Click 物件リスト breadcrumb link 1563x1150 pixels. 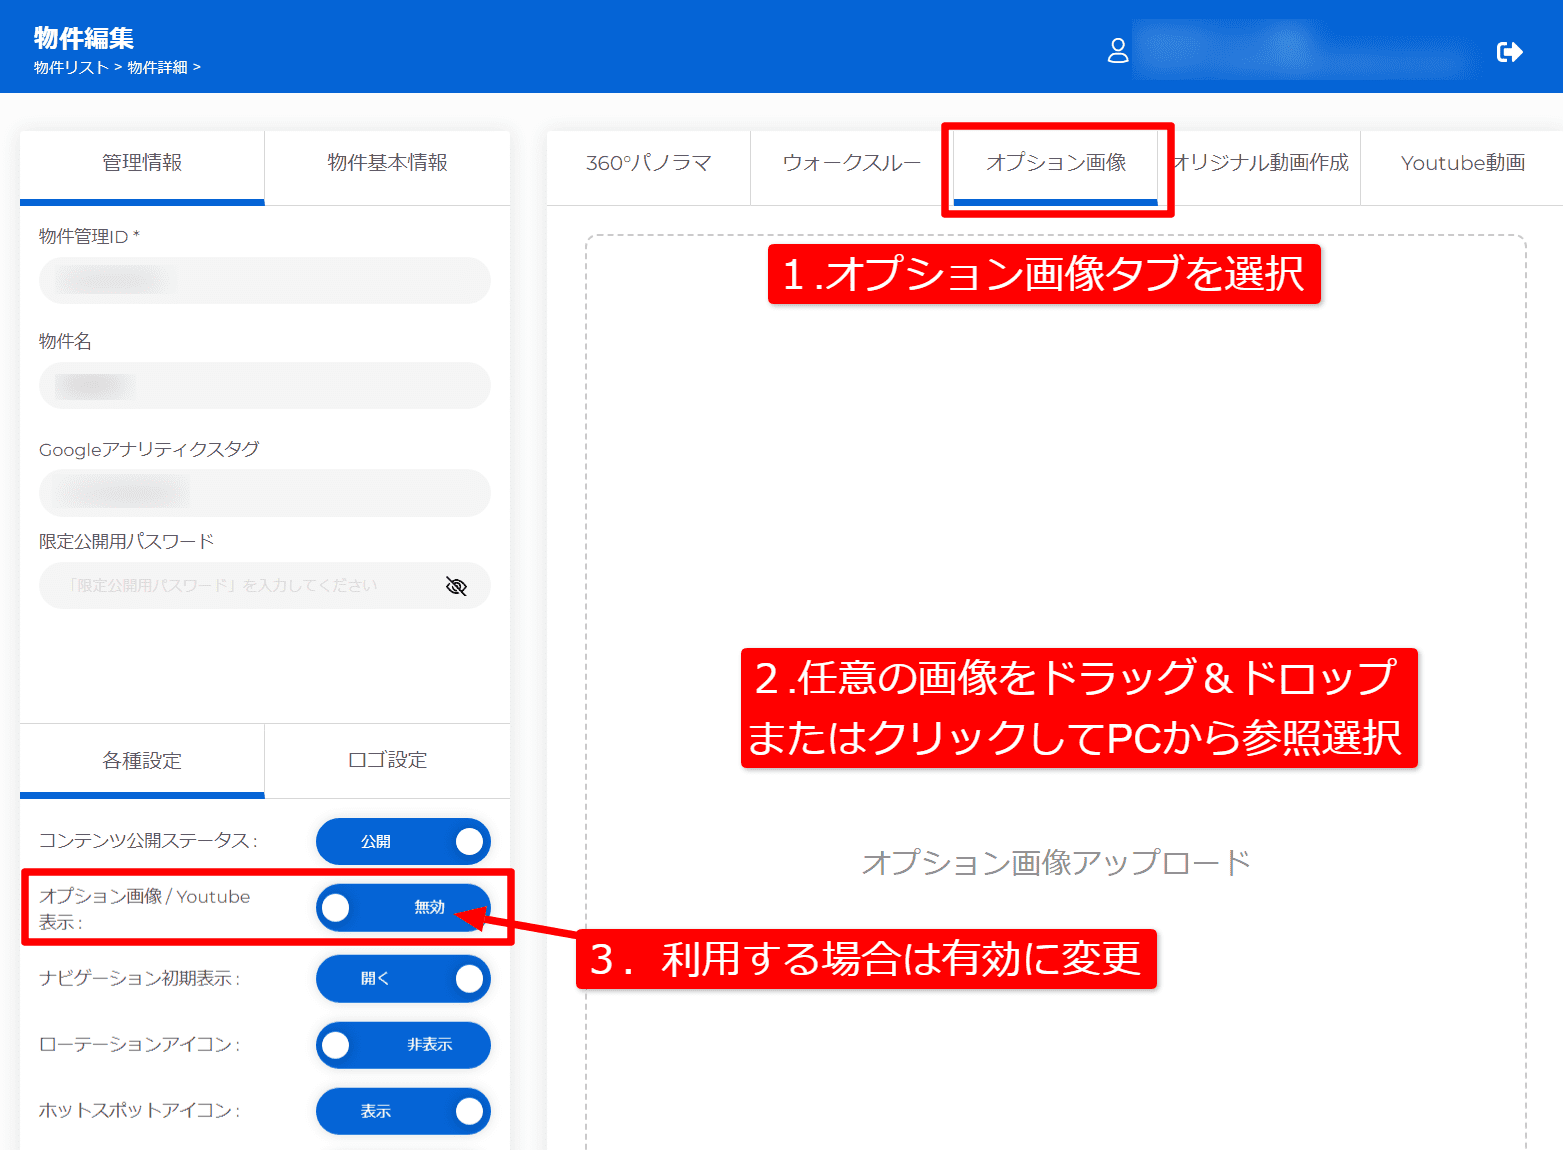coord(70,67)
